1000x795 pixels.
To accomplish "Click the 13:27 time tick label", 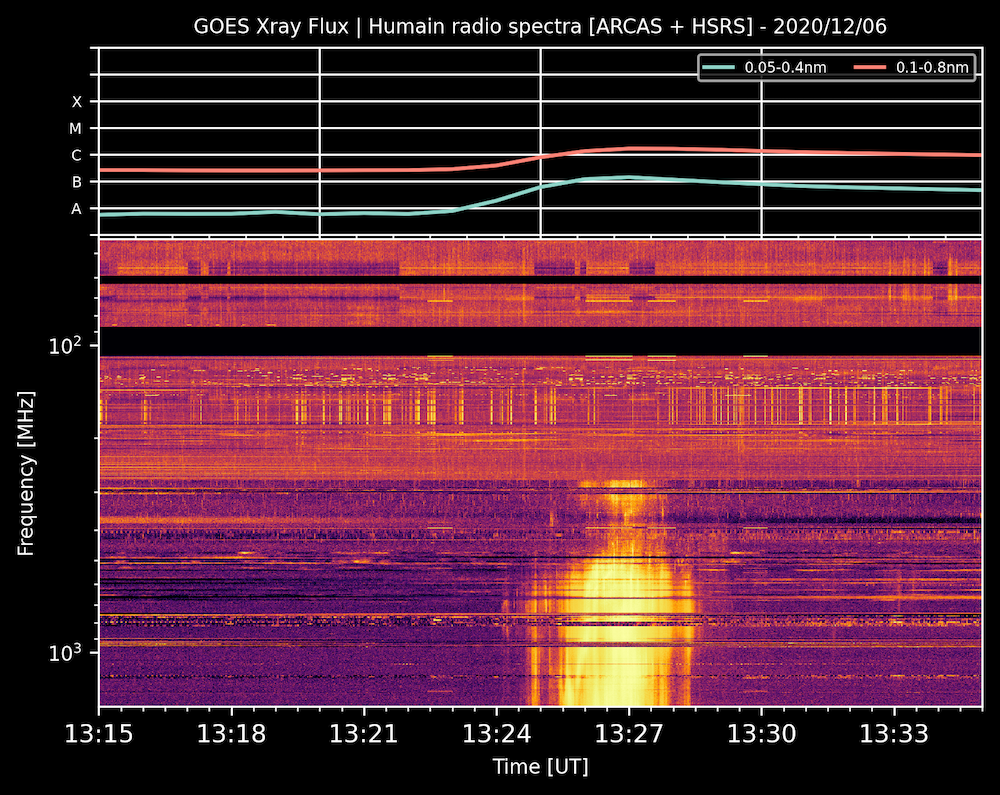I will pyautogui.click(x=629, y=734).
